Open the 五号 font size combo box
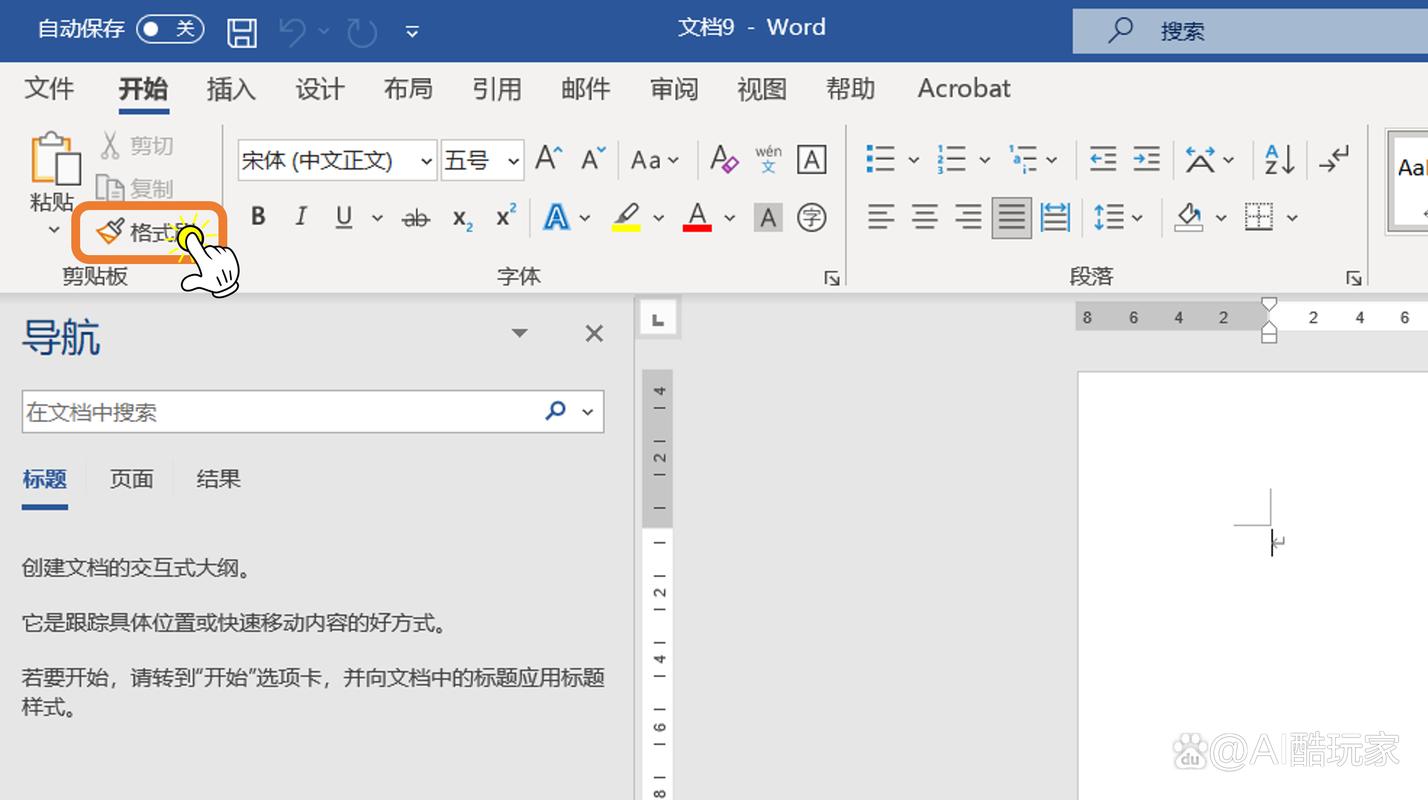The image size is (1428, 800). (482, 160)
